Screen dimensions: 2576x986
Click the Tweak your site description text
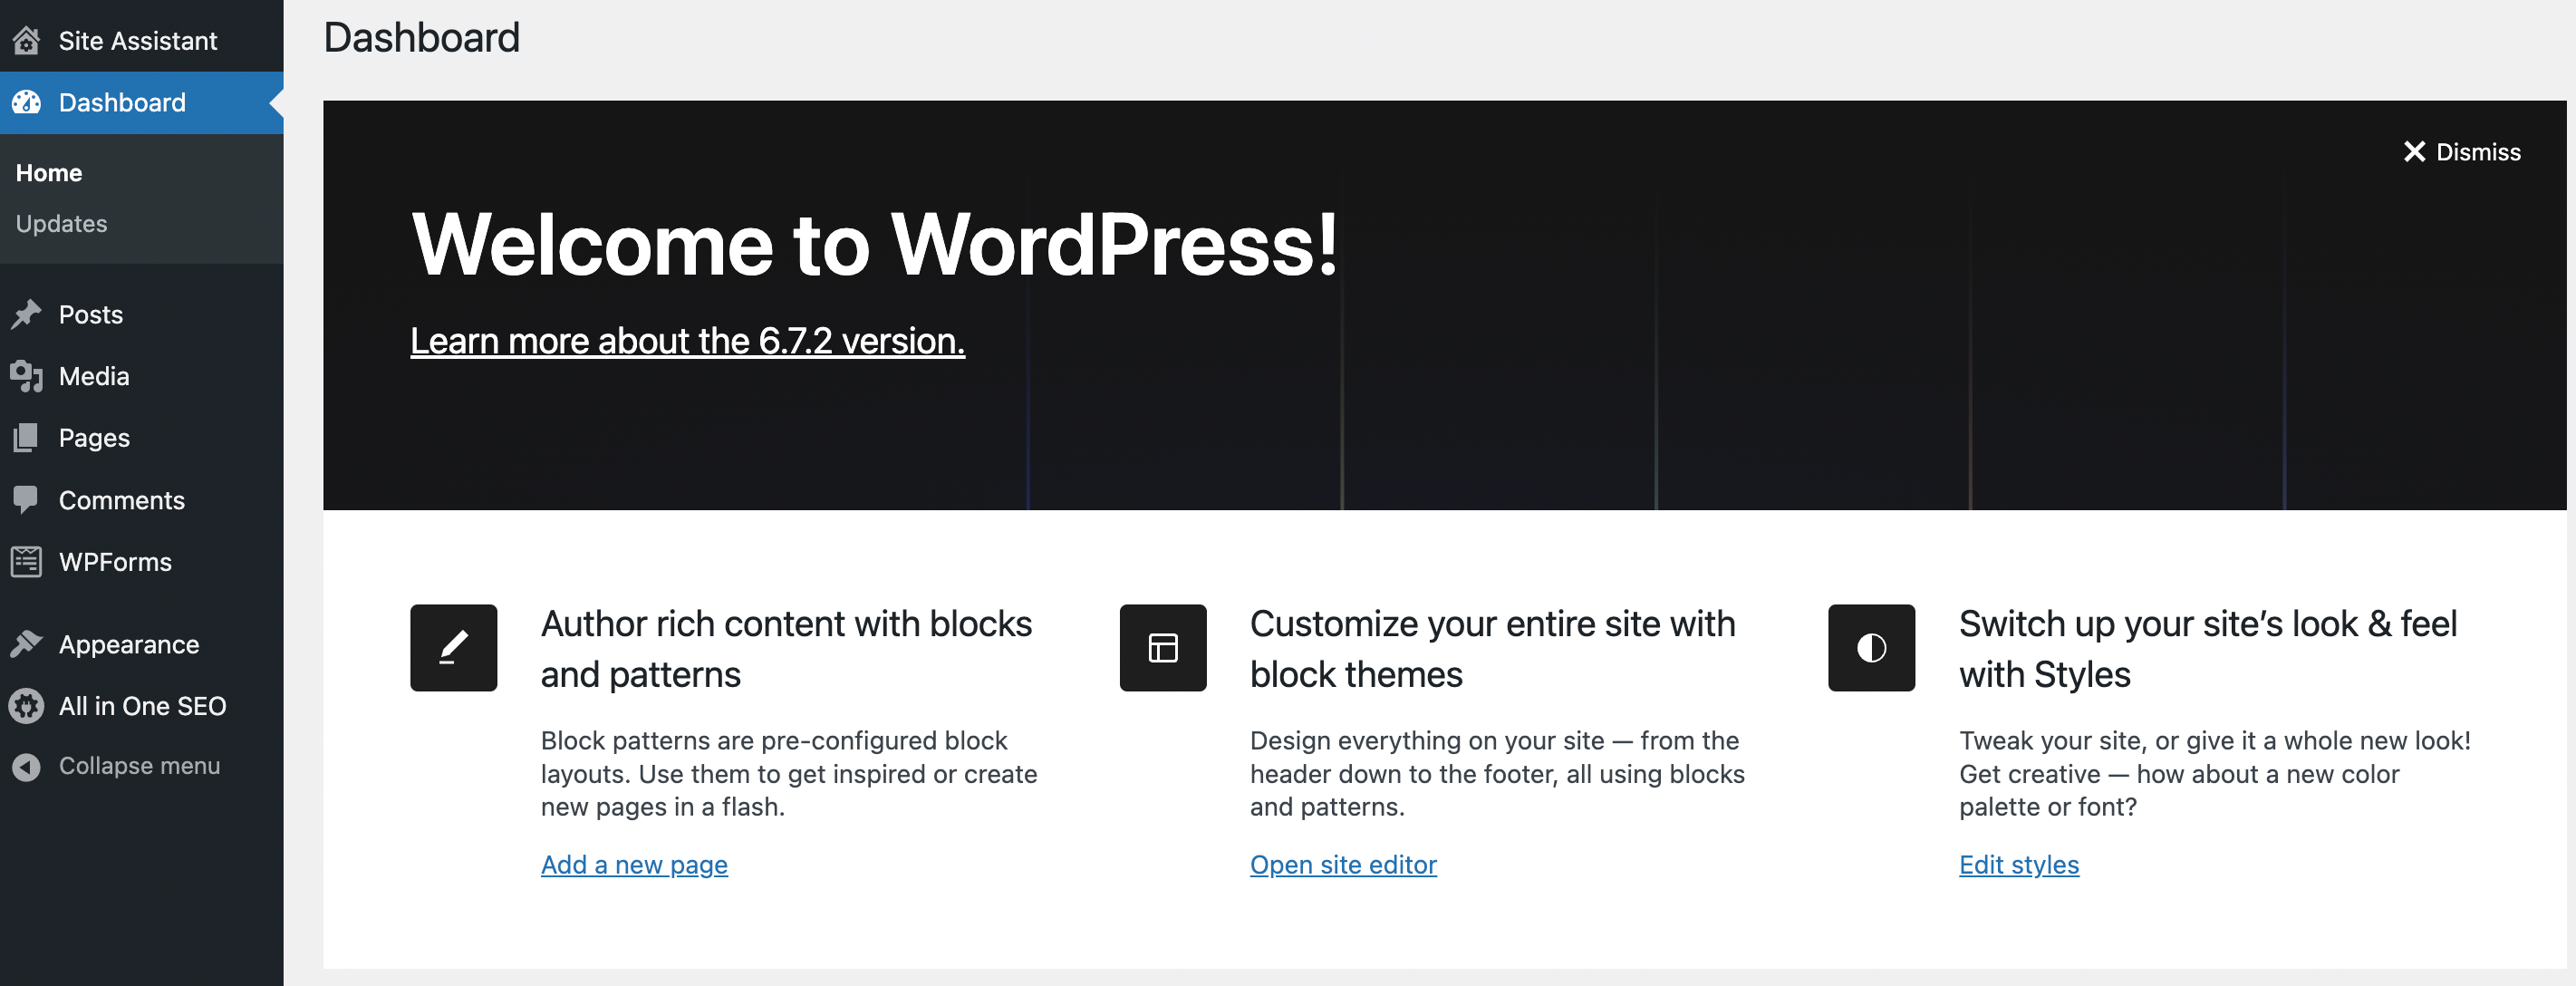[2214, 773]
